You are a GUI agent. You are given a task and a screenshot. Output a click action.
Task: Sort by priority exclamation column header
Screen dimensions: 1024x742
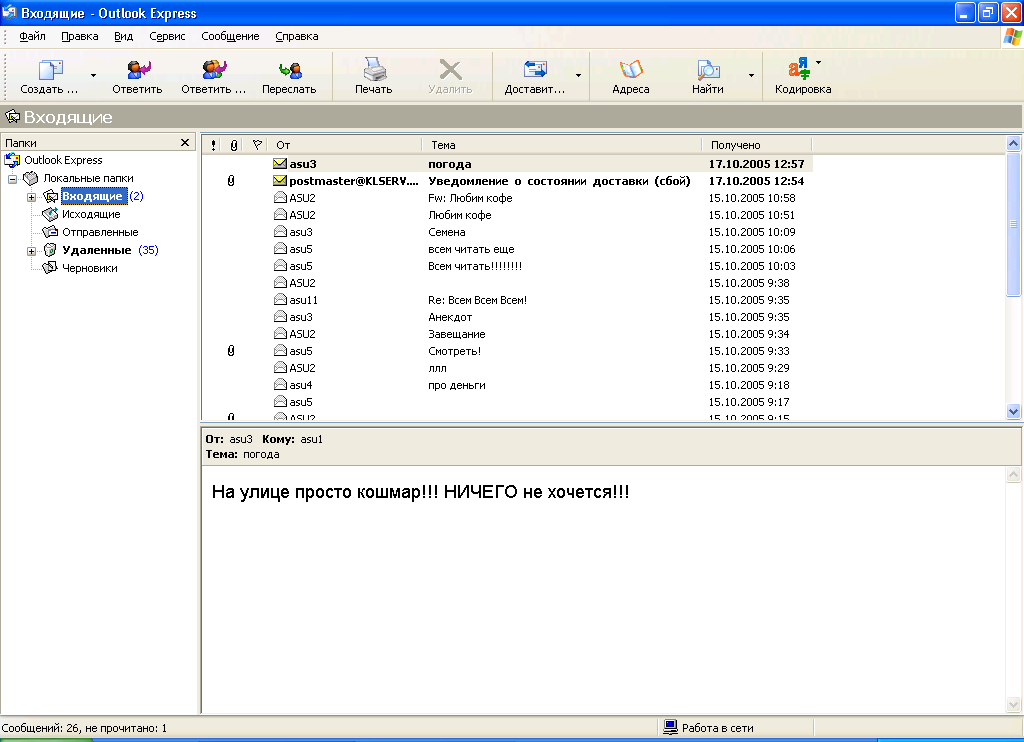pyautogui.click(x=213, y=145)
